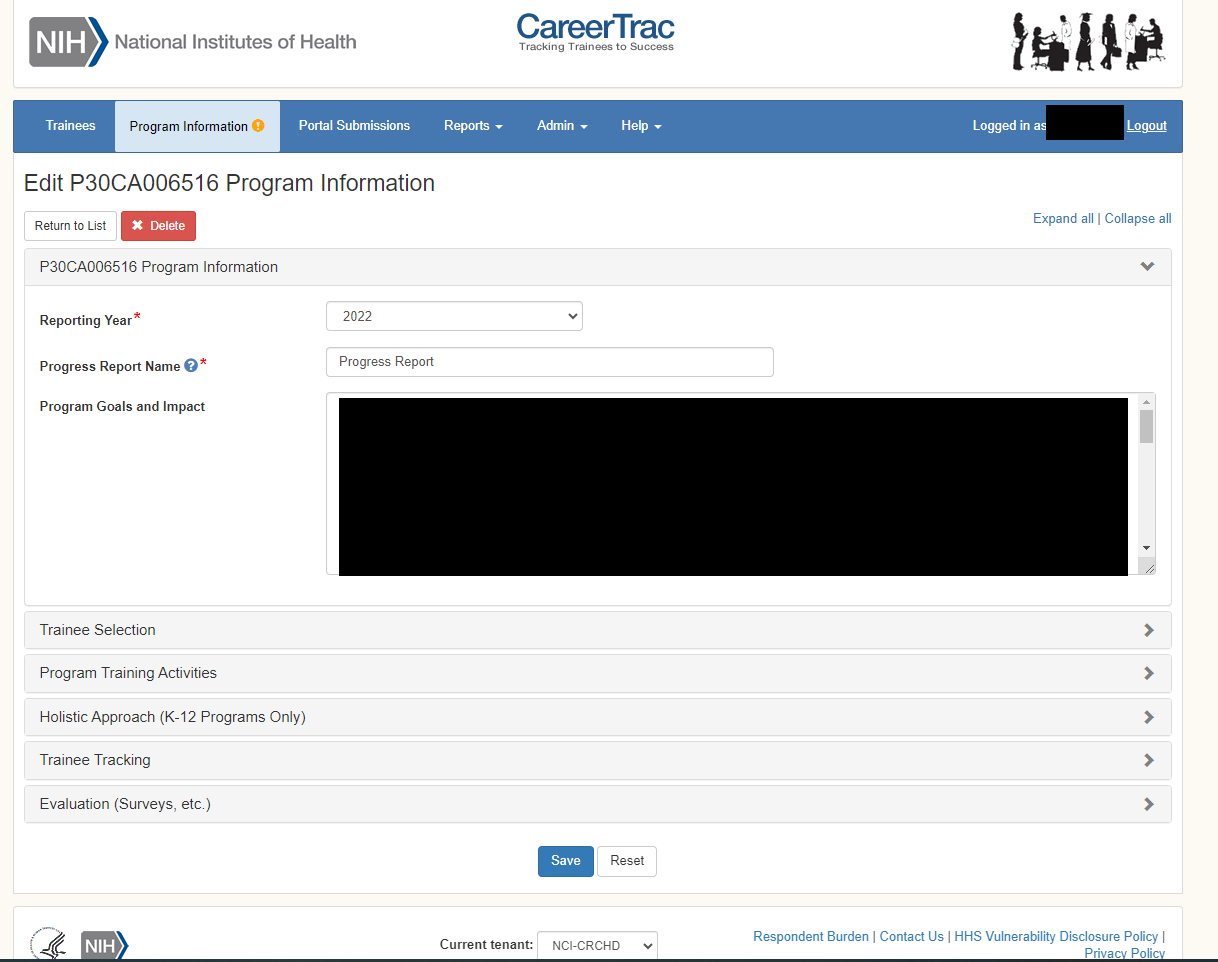Open the Trainees tab
Viewport: 1218px width, 962px height.
[70, 126]
